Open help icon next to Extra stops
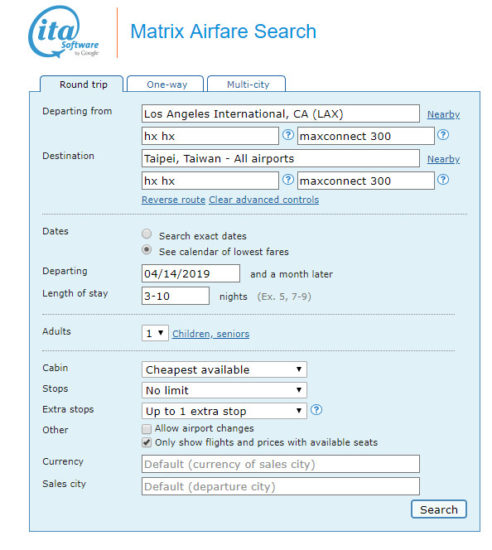This screenshot has height=550, width=492. coord(316,409)
